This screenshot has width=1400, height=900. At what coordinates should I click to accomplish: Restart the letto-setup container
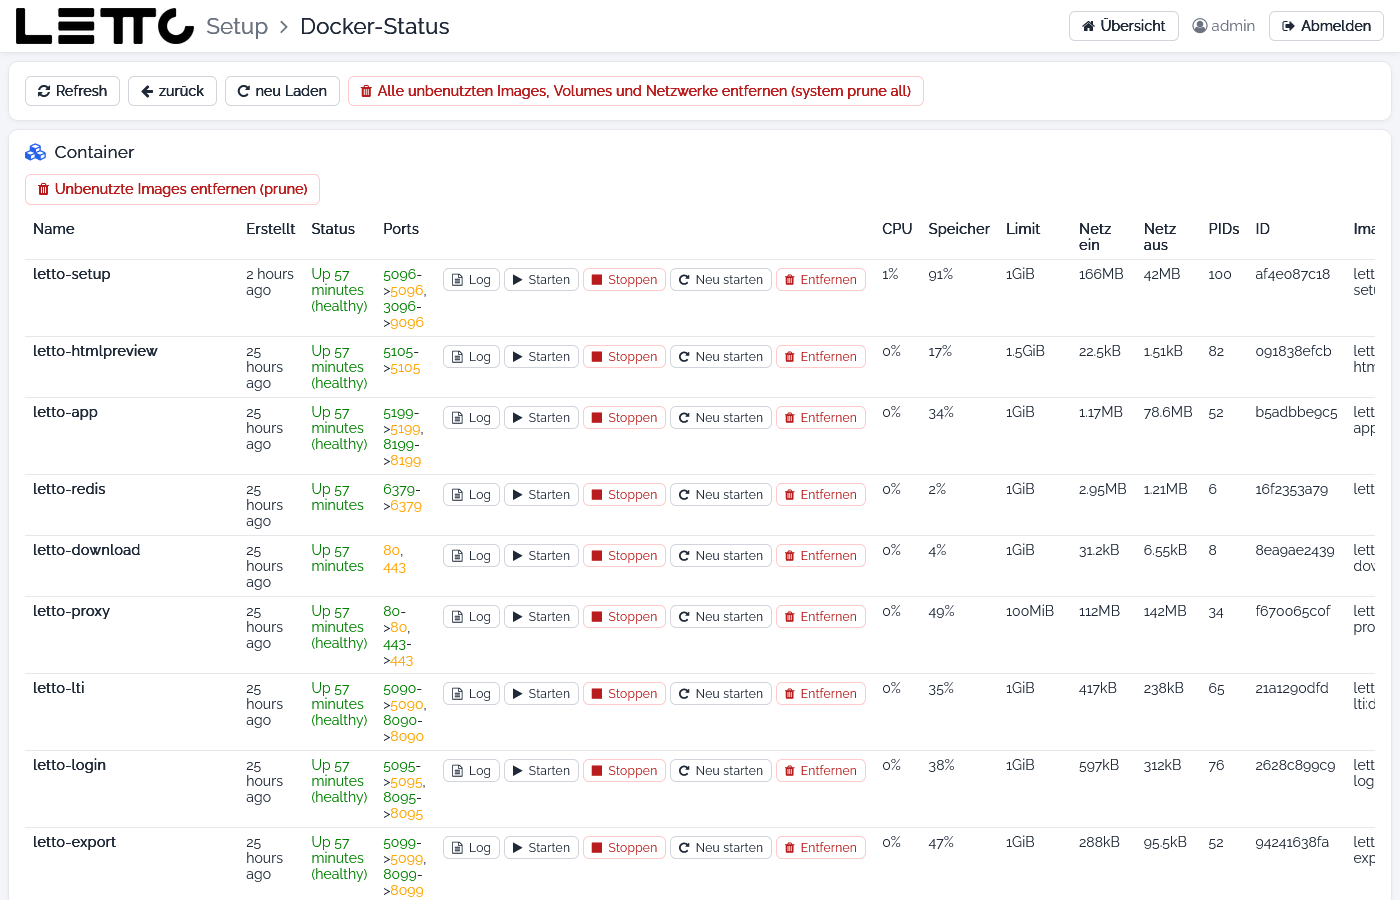click(720, 280)
